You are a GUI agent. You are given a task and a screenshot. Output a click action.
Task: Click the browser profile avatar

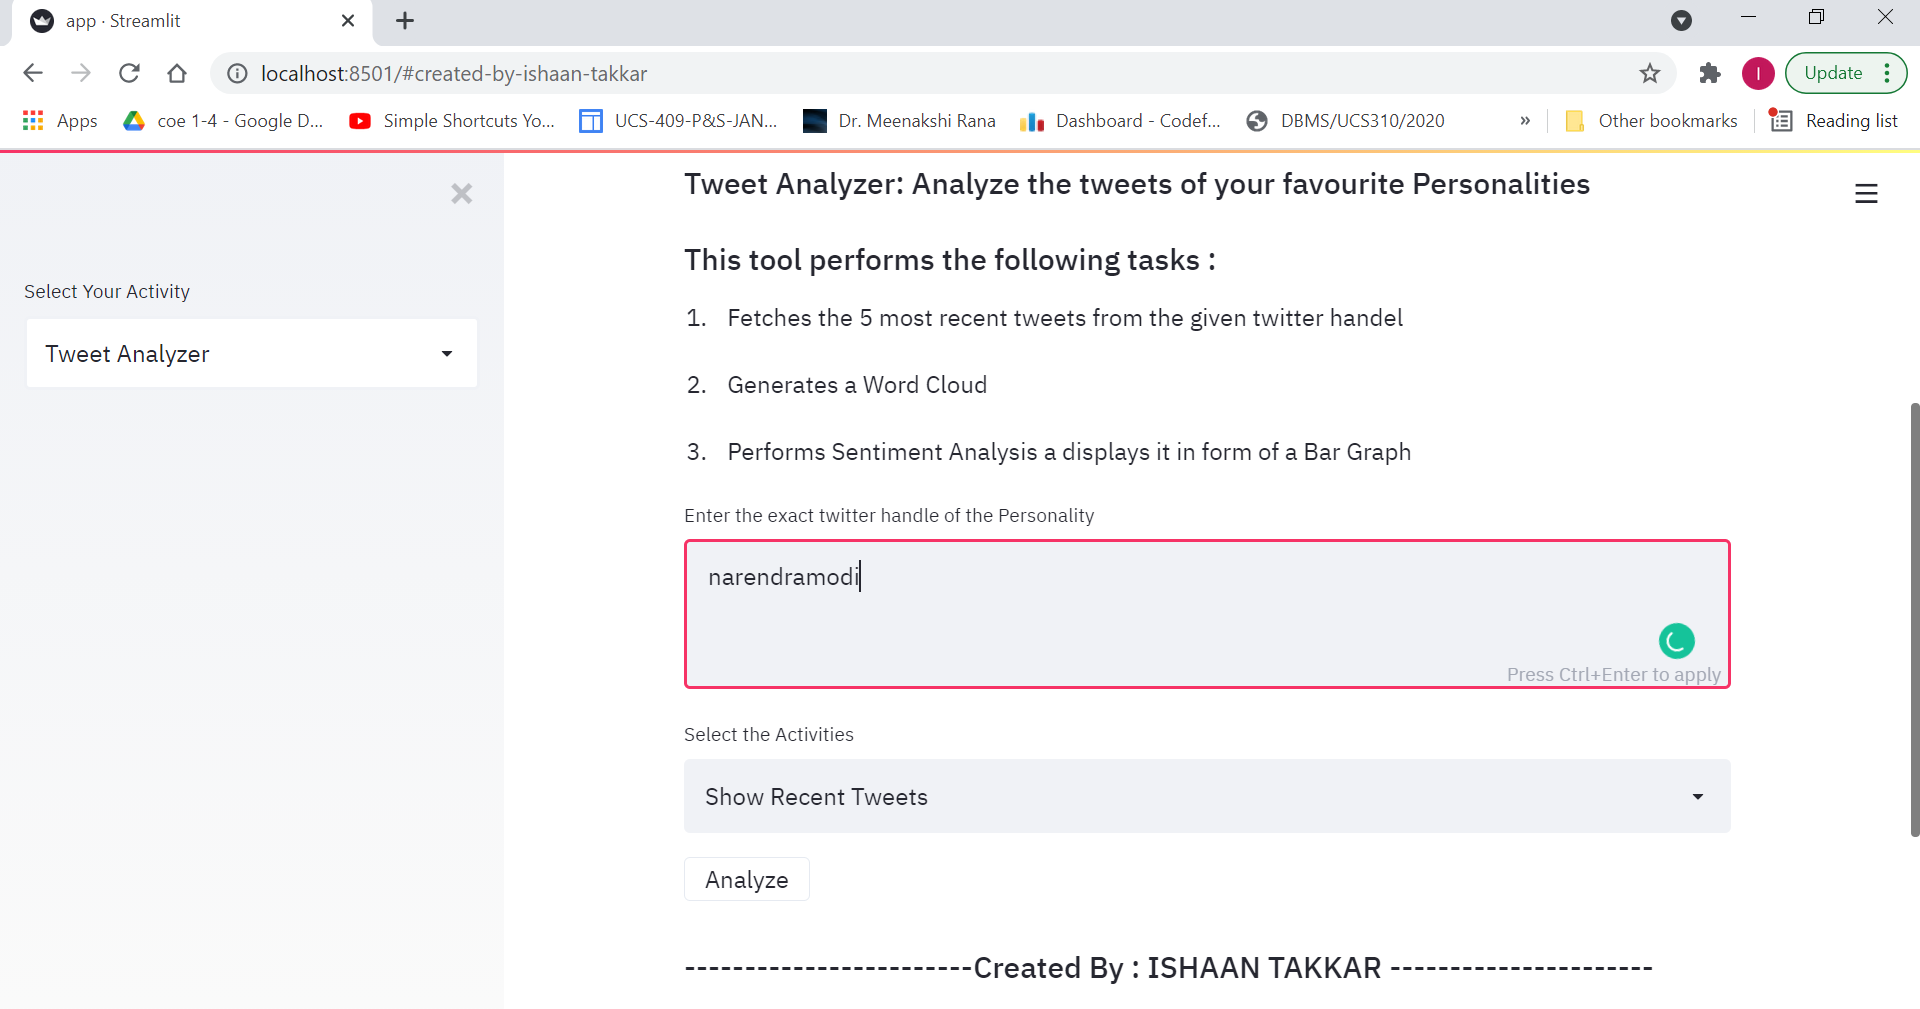[1758, 73]
